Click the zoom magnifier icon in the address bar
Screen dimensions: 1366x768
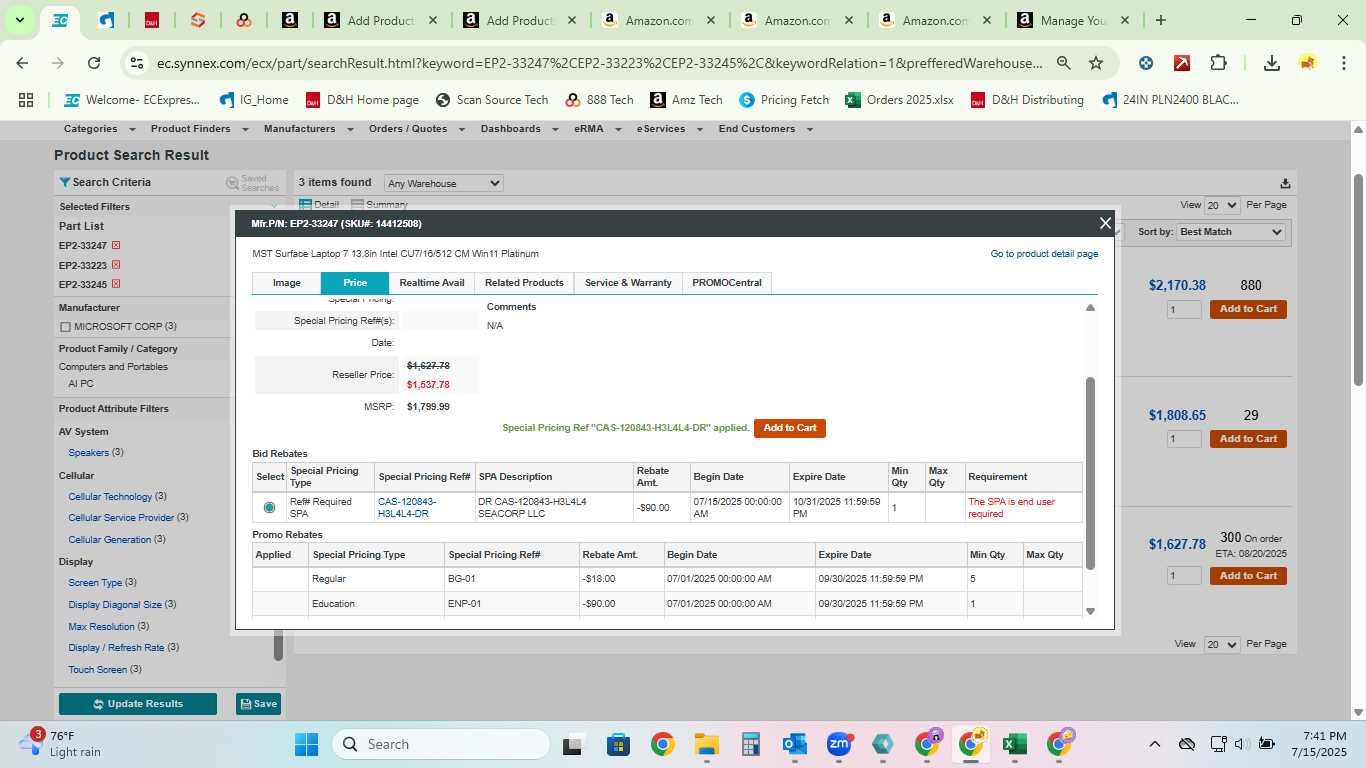click(1063, 63)
